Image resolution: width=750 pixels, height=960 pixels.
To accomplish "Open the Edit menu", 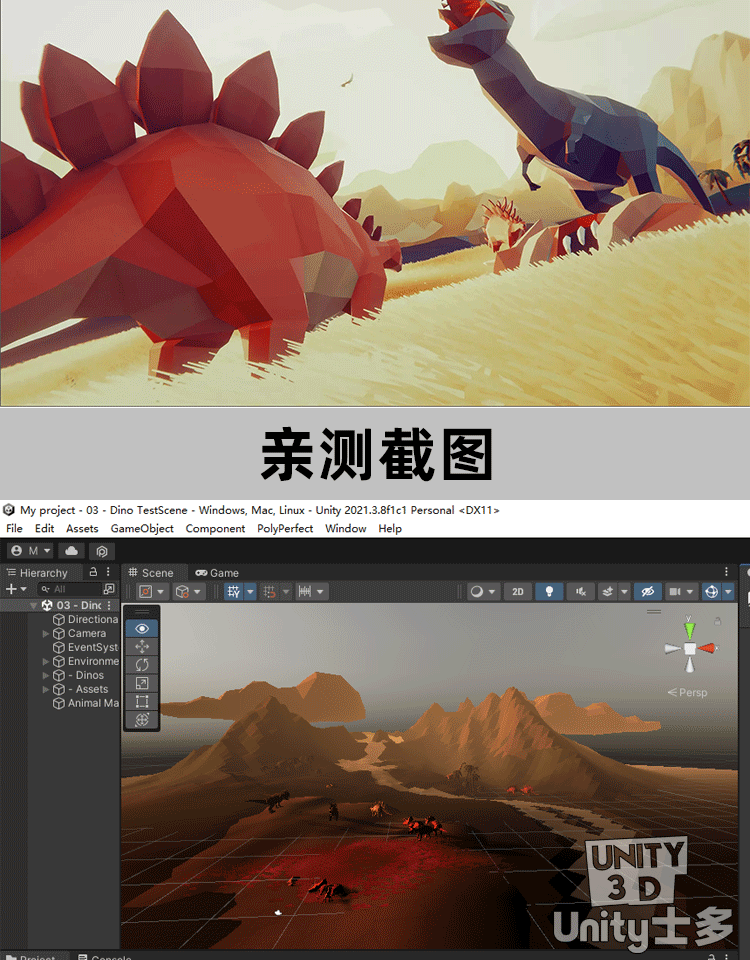I will point(44,528).
